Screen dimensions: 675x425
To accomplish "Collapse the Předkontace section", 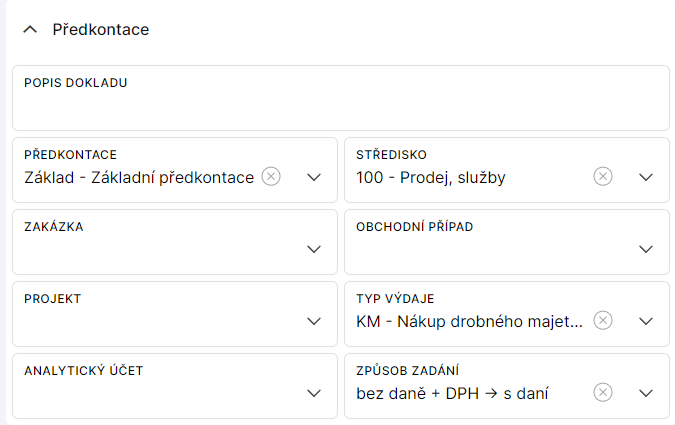I will (29, 30).
